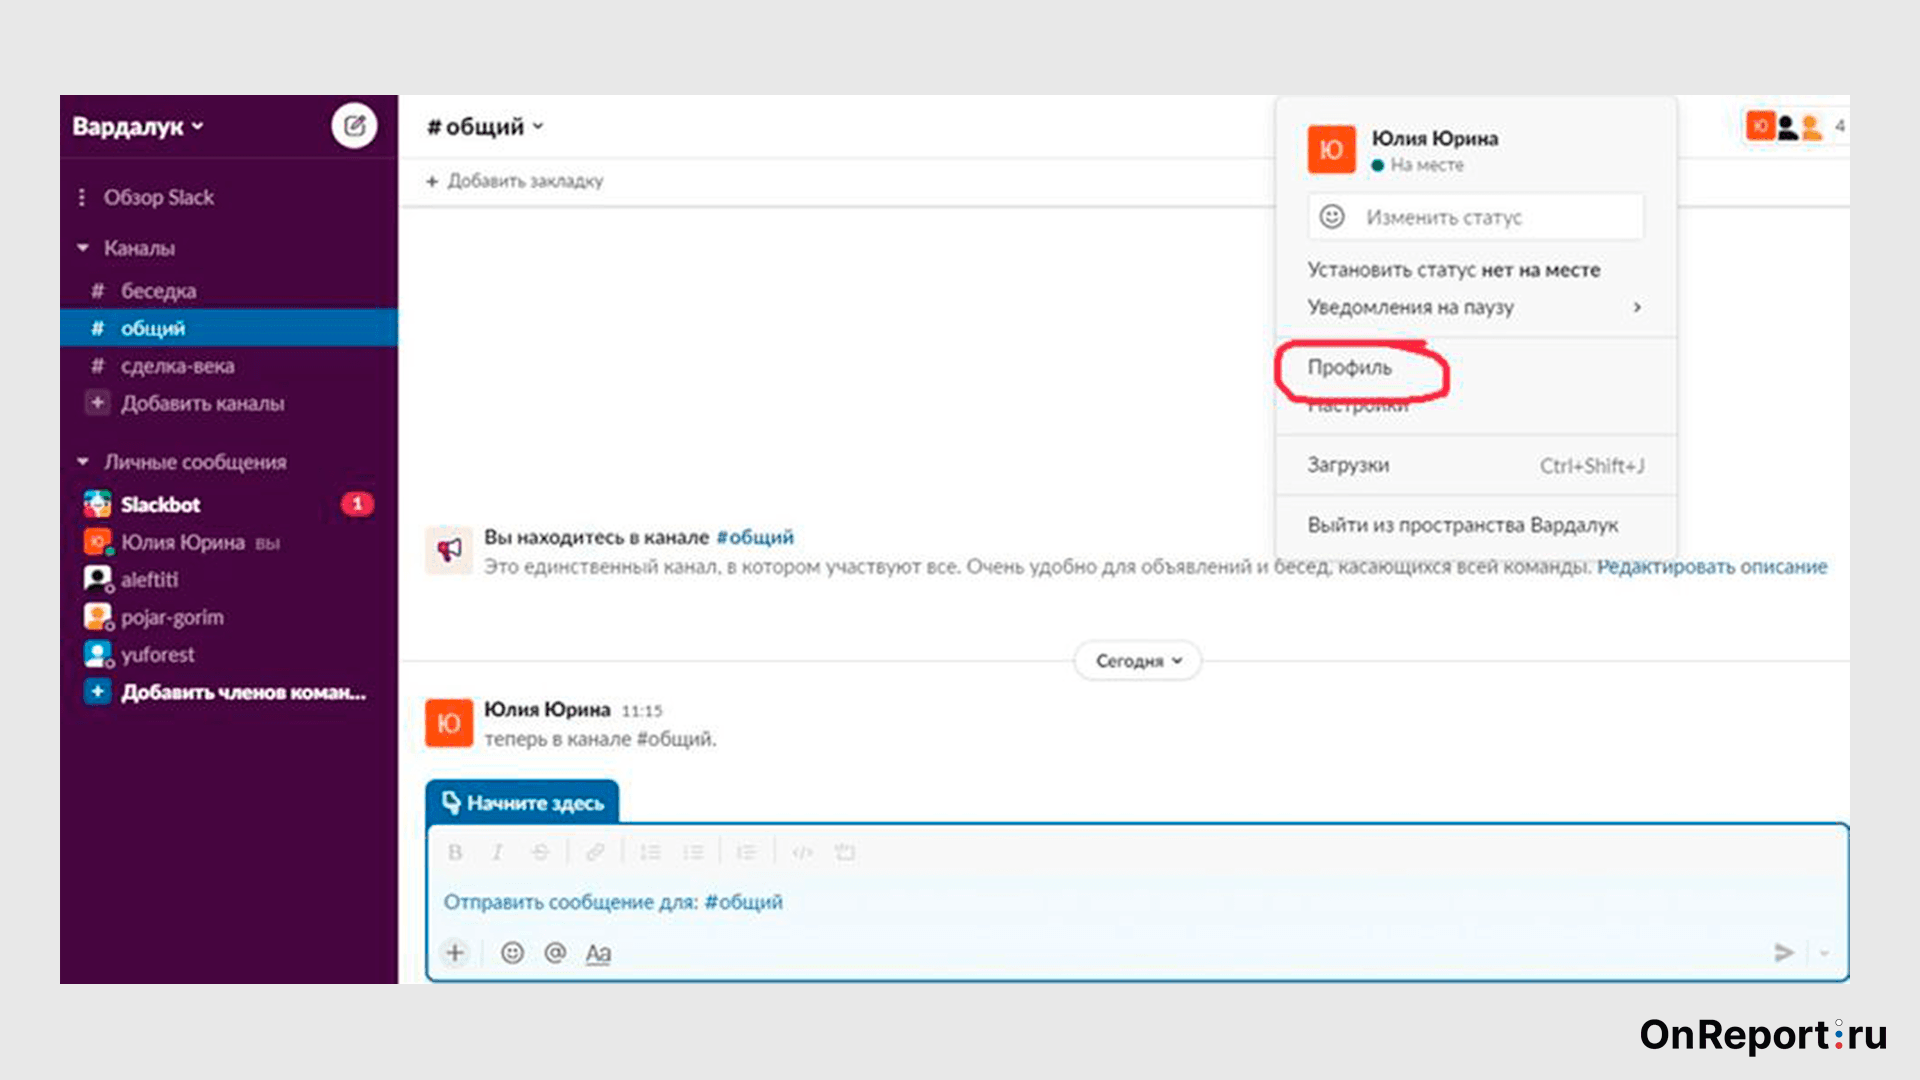
Task: Click the megaphone channel icon
Action: 448,550
